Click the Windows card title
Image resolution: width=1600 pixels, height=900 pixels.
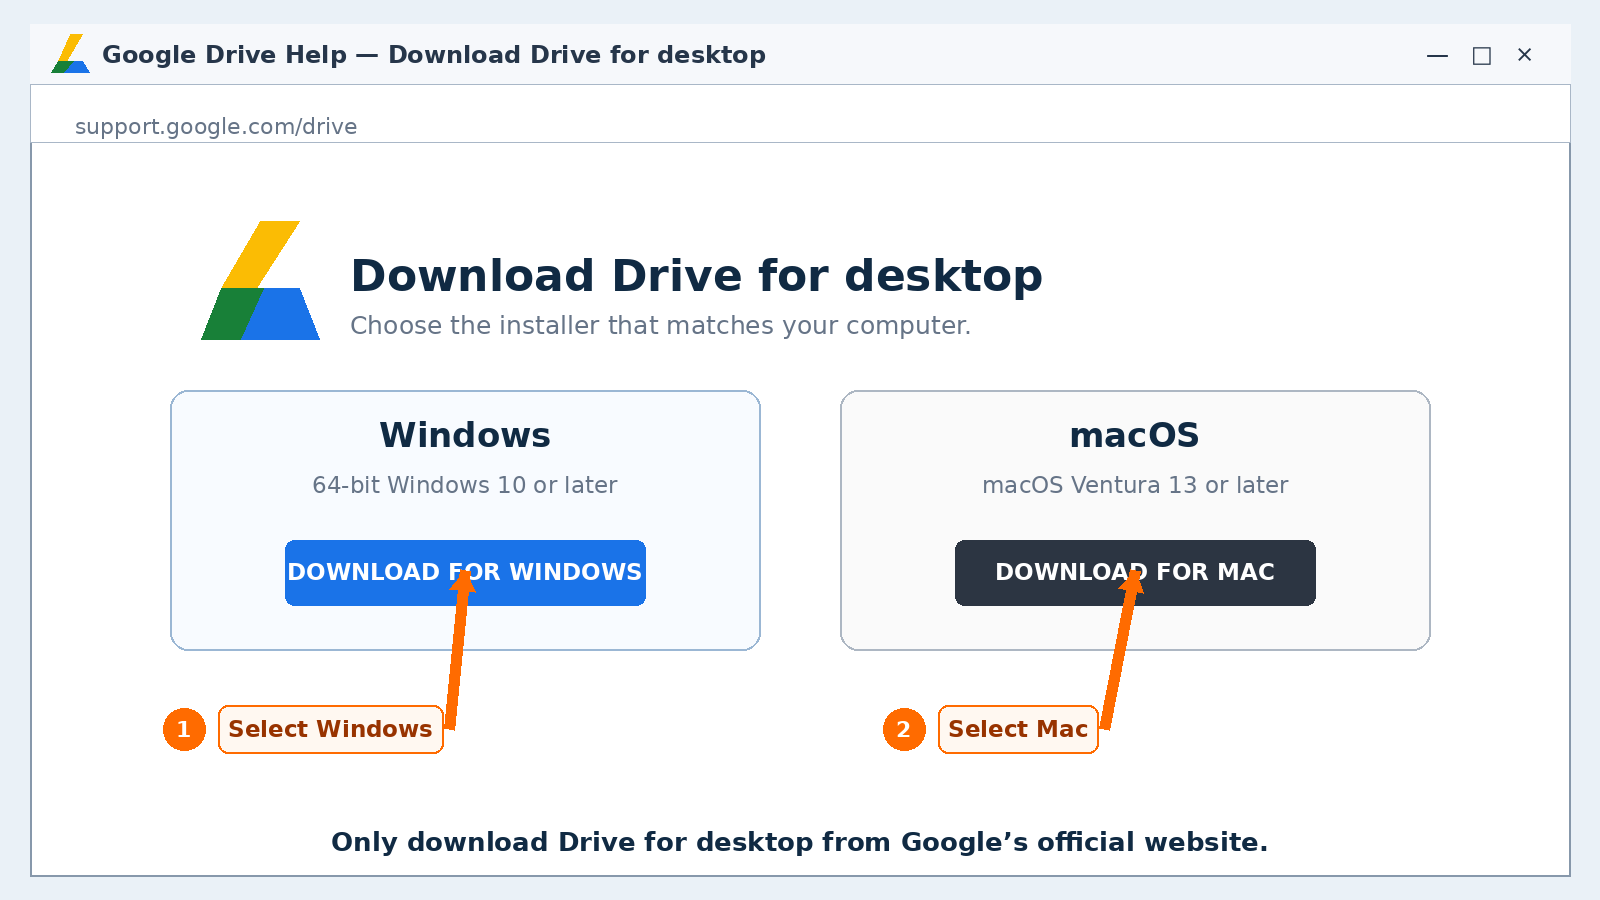(465, 435)
